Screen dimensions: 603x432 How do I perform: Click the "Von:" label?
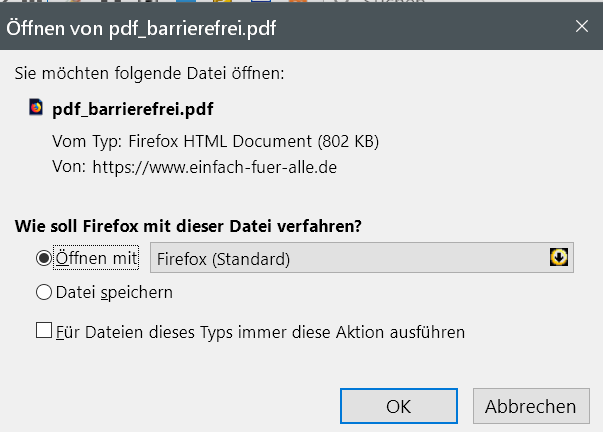coord(69,167)
